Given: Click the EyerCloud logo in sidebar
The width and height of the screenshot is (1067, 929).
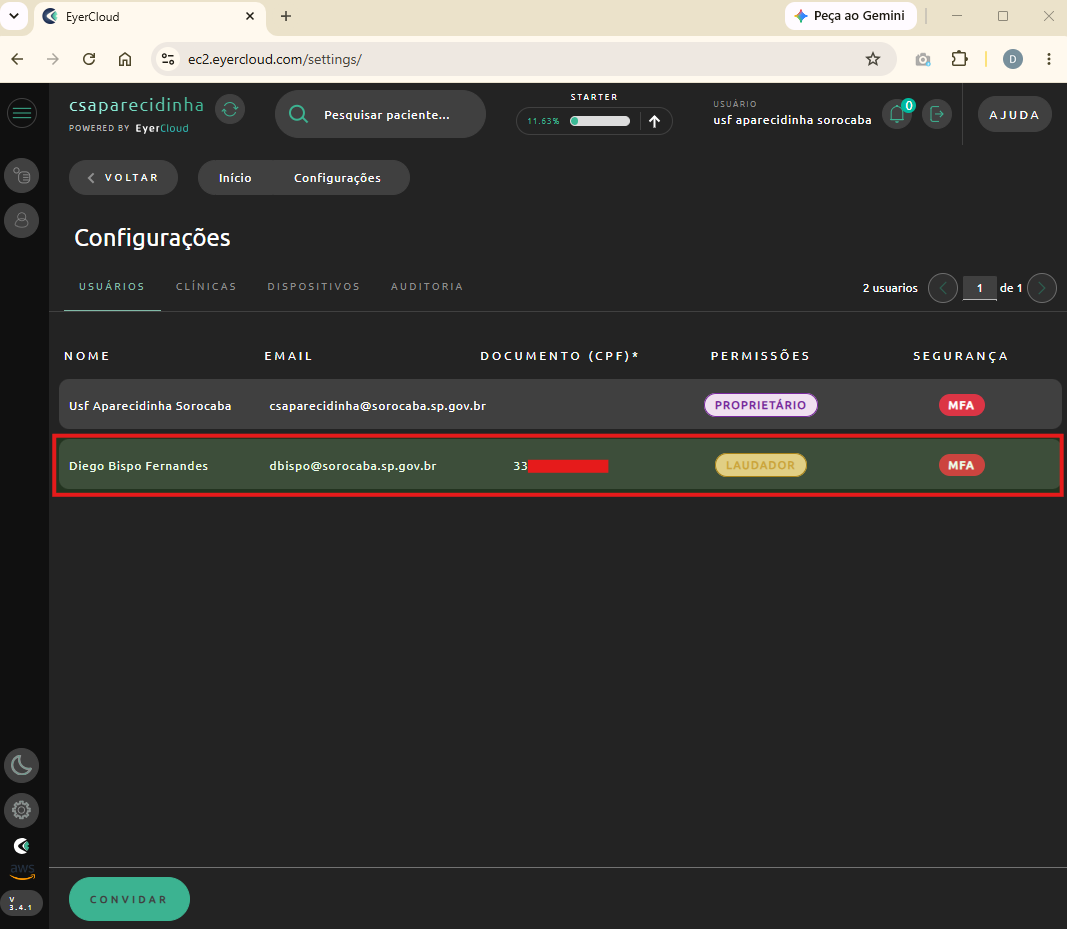Looking at the screenshot, I should (22, 846).
